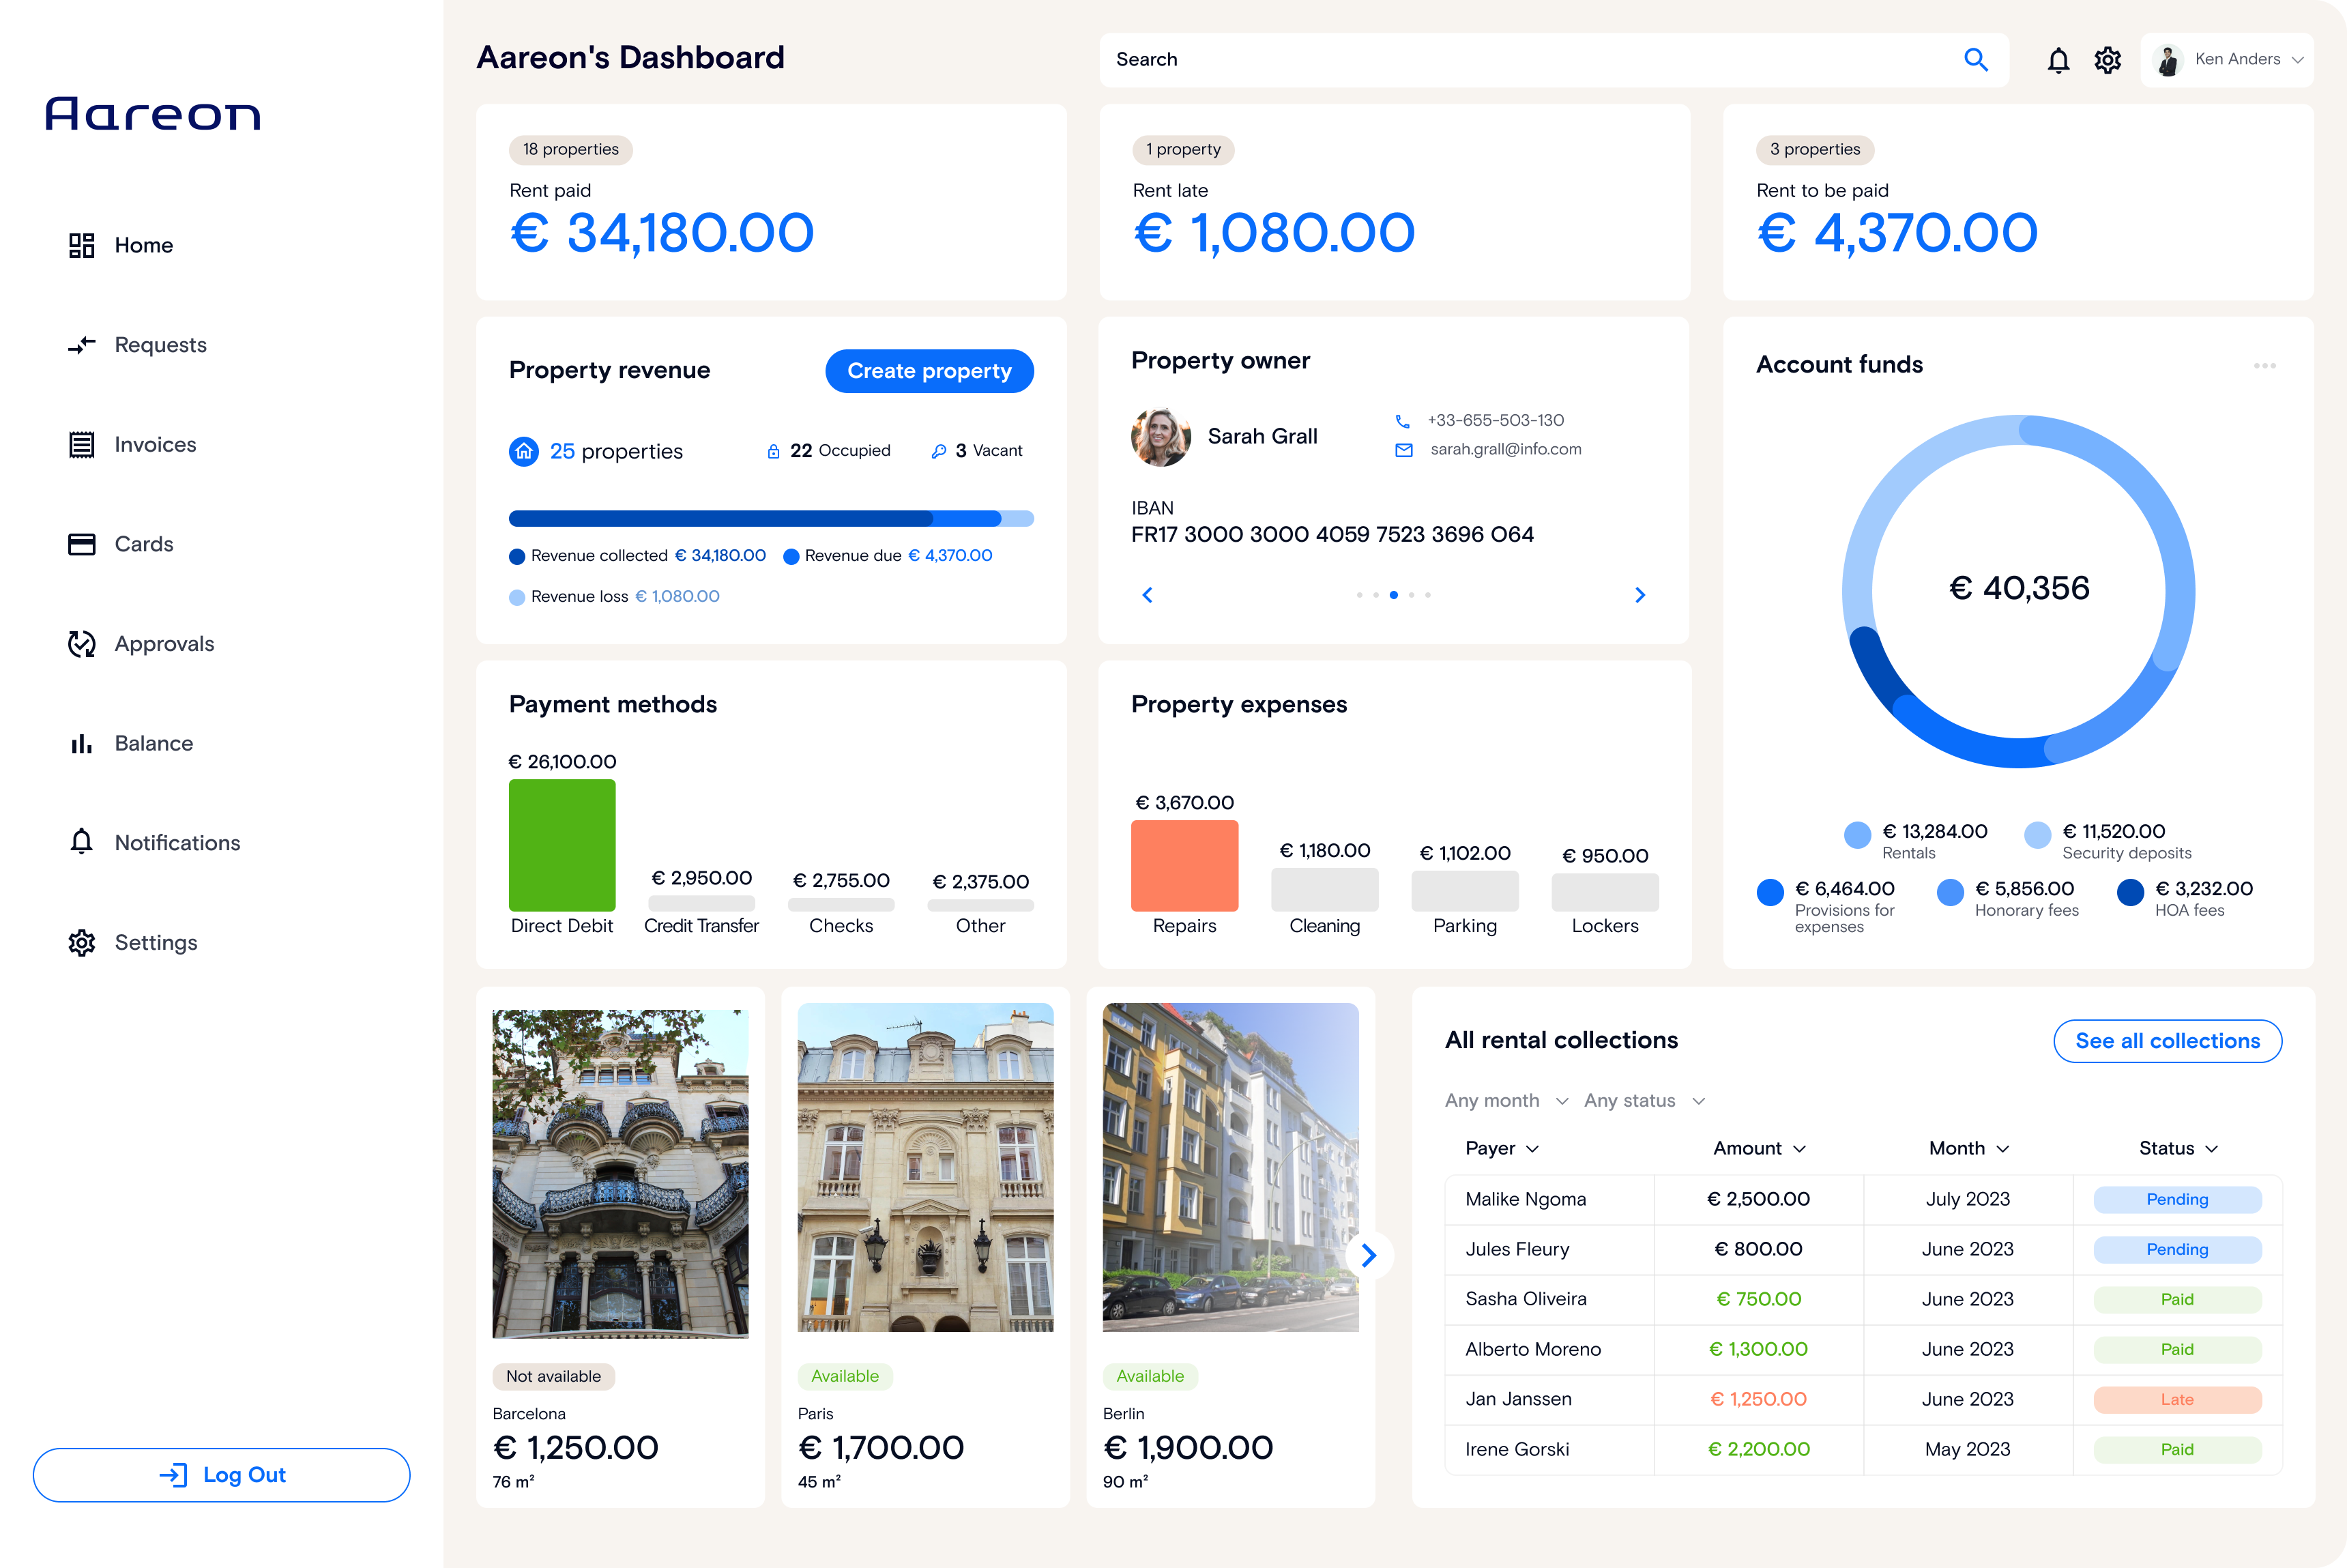The width and height of the screenshot is (2347, 1568).
Task: Go to next property owner with right arrow
Action: pyautogui.click(x=1639, y=595)
